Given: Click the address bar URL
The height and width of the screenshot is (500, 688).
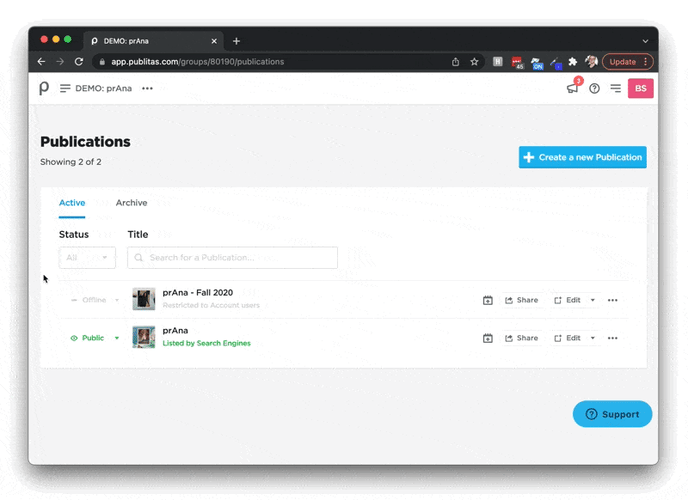Looking at the screenshot, I should tap(197, 61).
